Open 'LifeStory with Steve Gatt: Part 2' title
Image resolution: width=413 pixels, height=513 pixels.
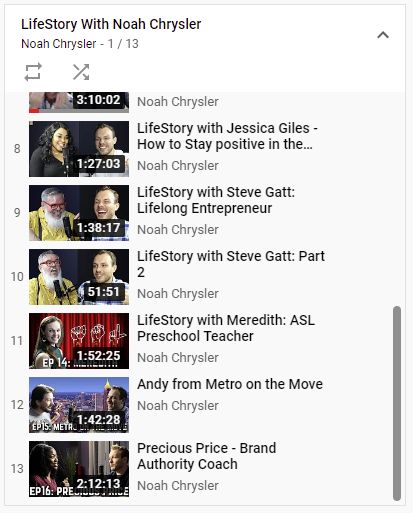pos(231,264)
